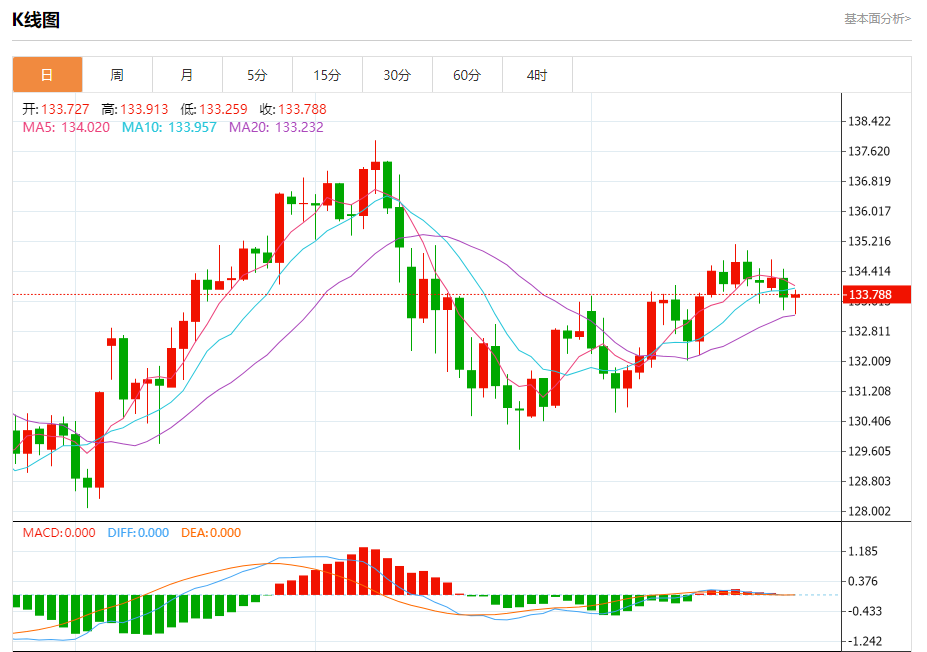927x652 pixels.
Task: Click the 0.376 MACD axis label
Action: pyautogui.click(x=863, y=582)
